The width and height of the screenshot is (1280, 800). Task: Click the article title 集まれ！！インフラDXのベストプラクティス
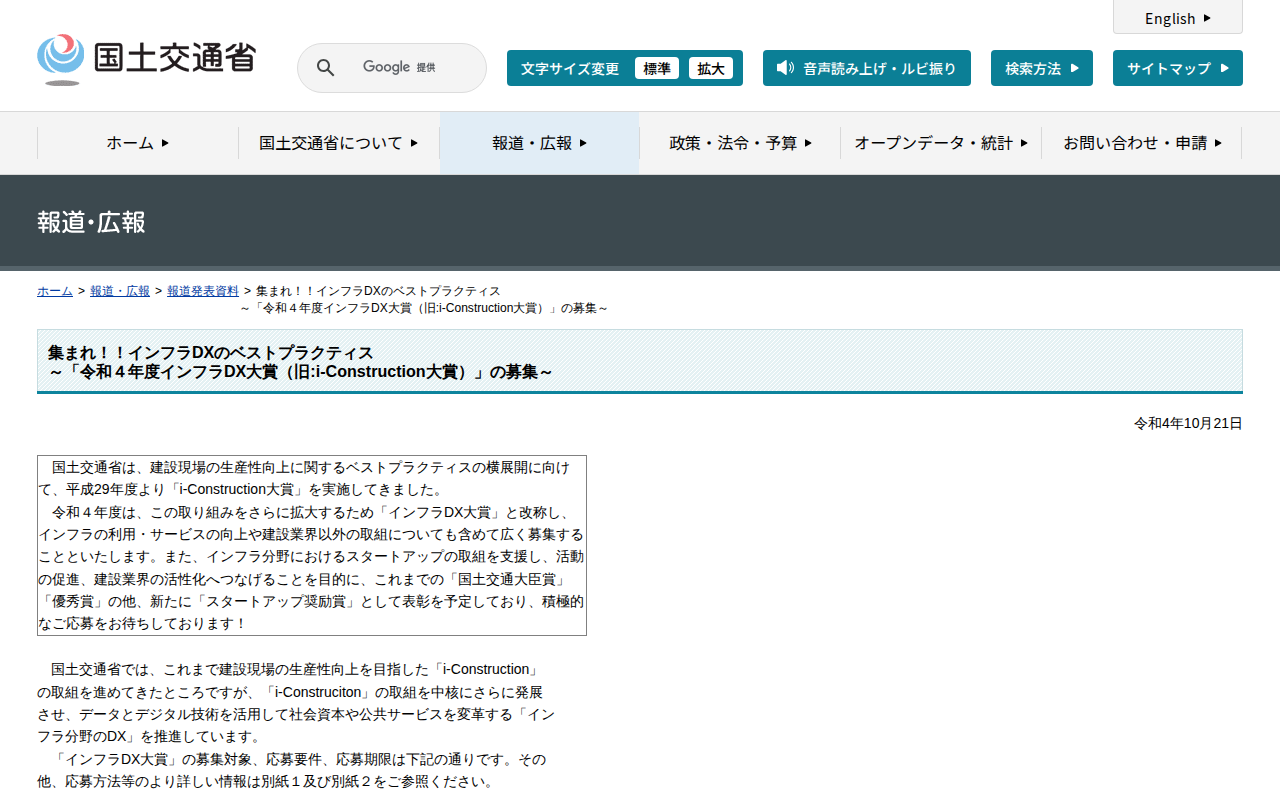click(x=211, y=353)
